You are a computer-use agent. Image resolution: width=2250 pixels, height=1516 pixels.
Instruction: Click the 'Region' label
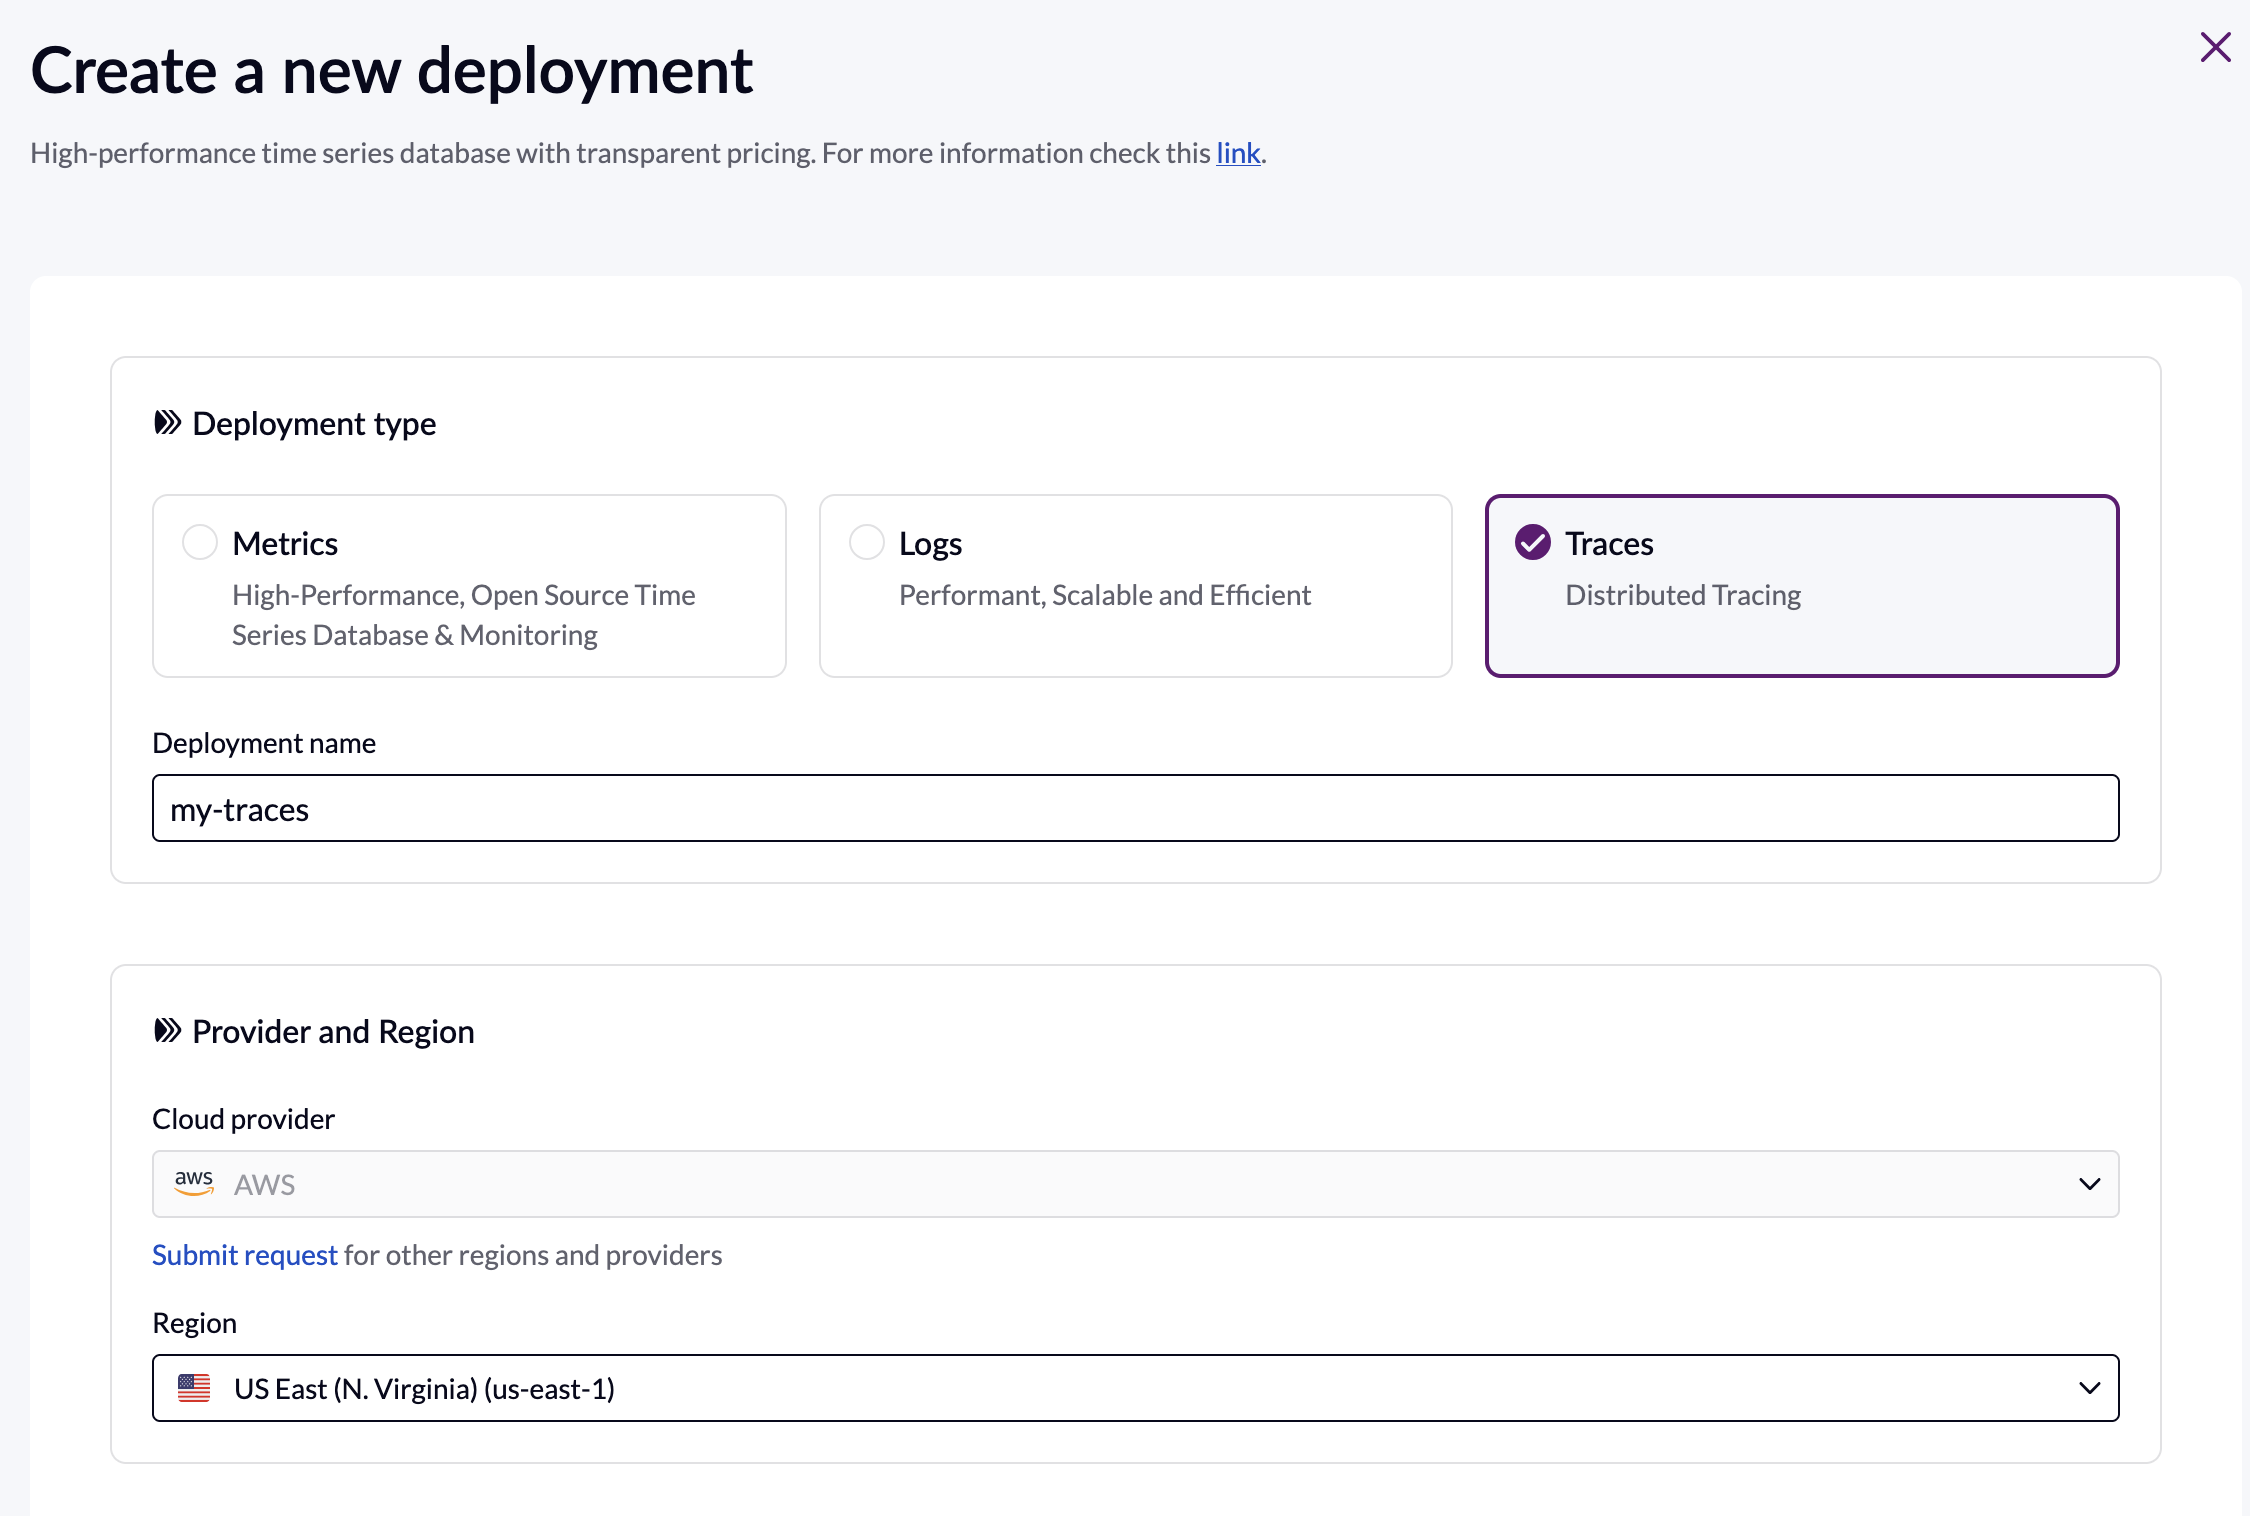tap(194, 1323)
